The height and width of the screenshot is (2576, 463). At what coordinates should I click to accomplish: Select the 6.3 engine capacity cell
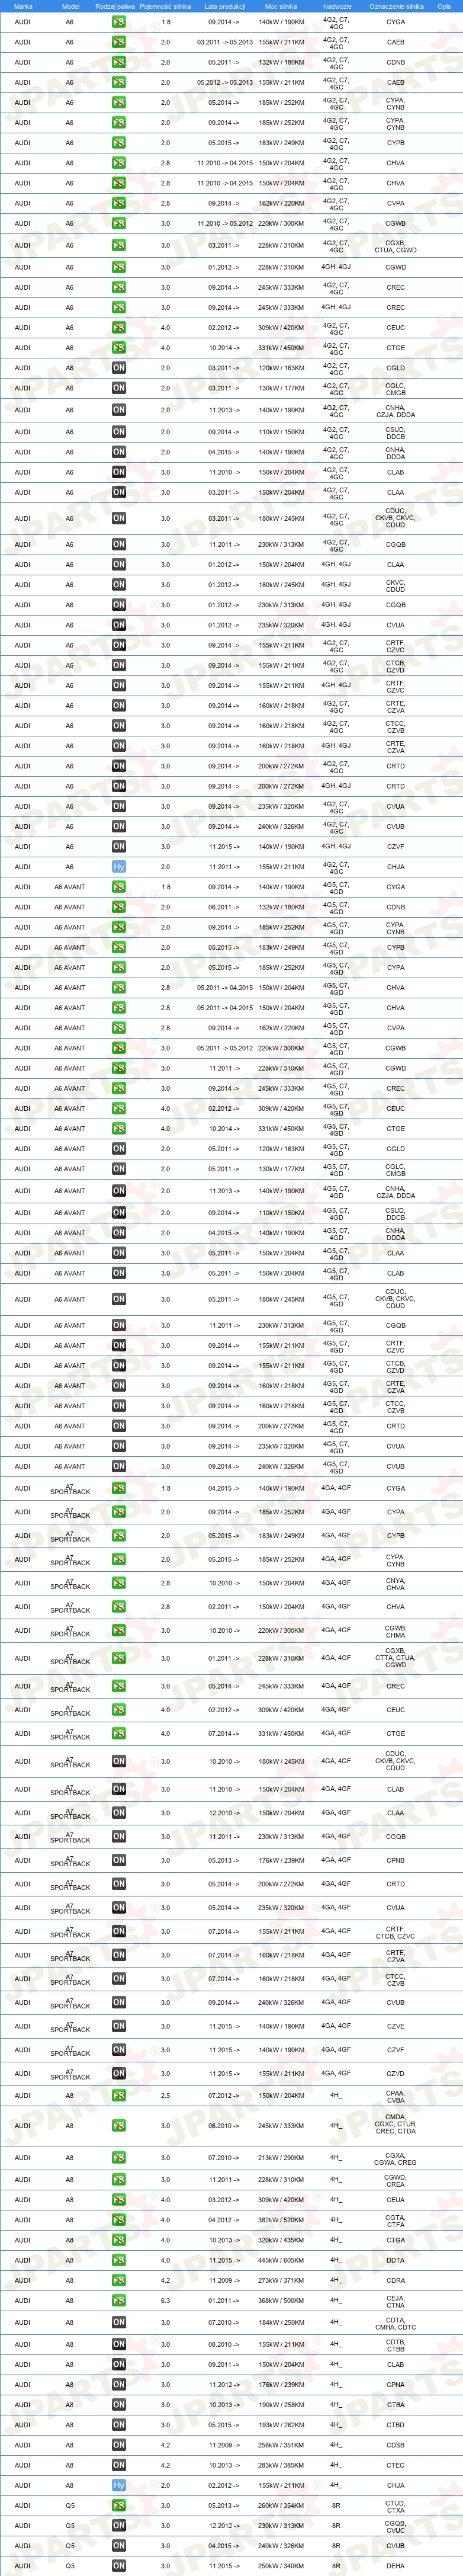166,2300
